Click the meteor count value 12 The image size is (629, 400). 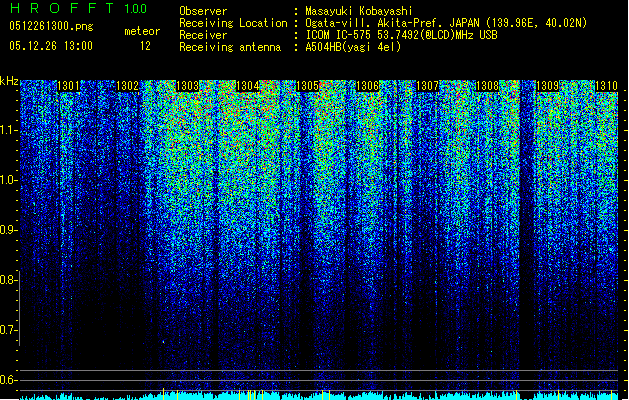coord(145,46)
